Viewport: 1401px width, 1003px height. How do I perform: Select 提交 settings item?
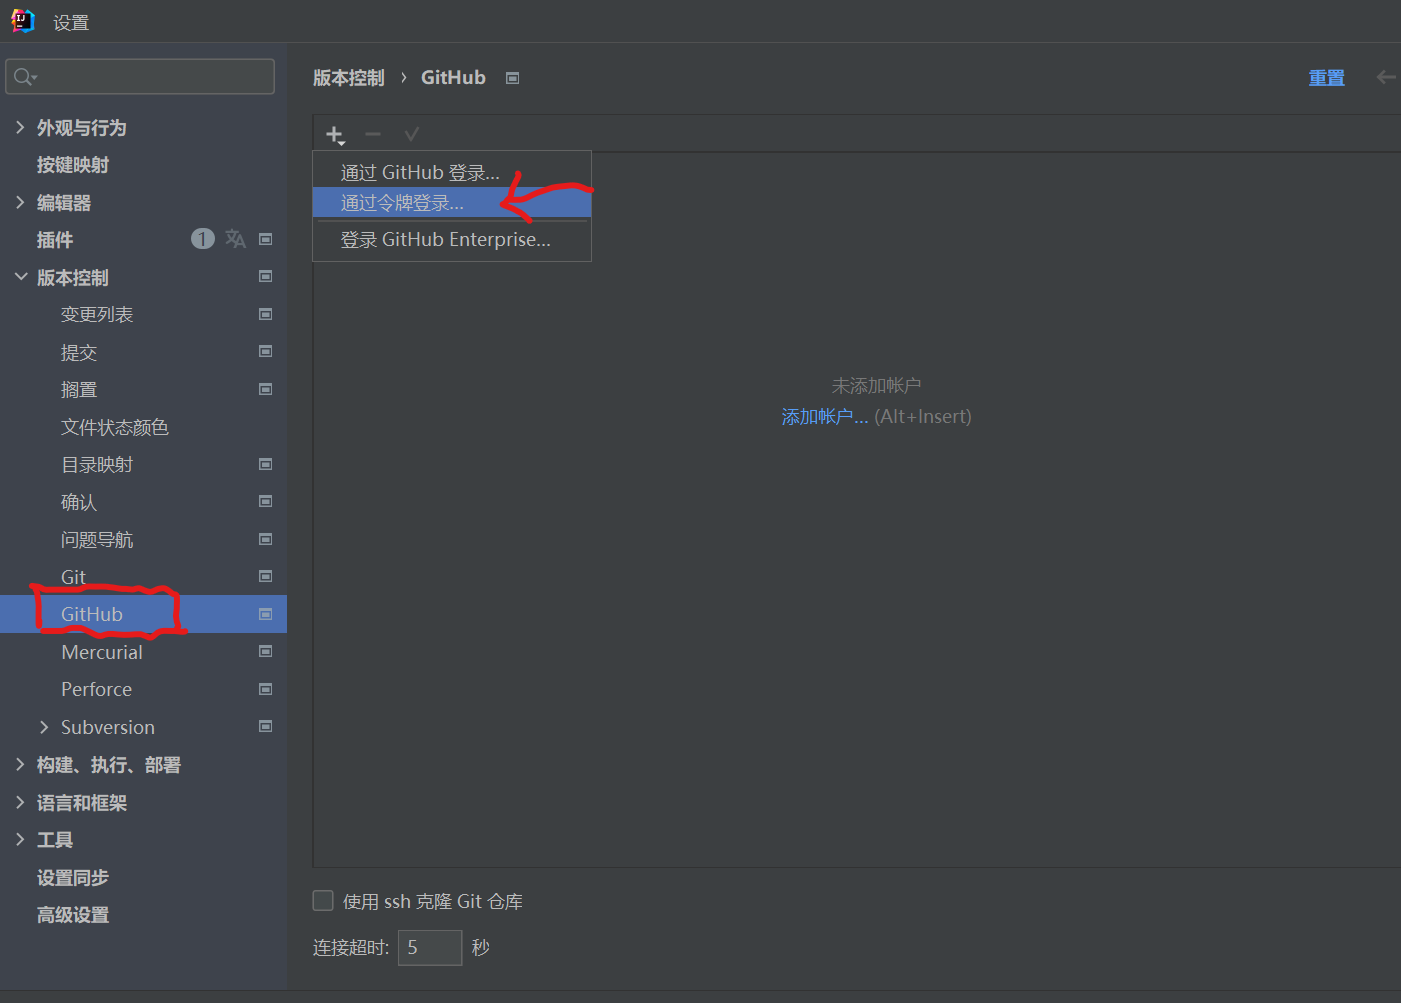(x=79, y=352)
